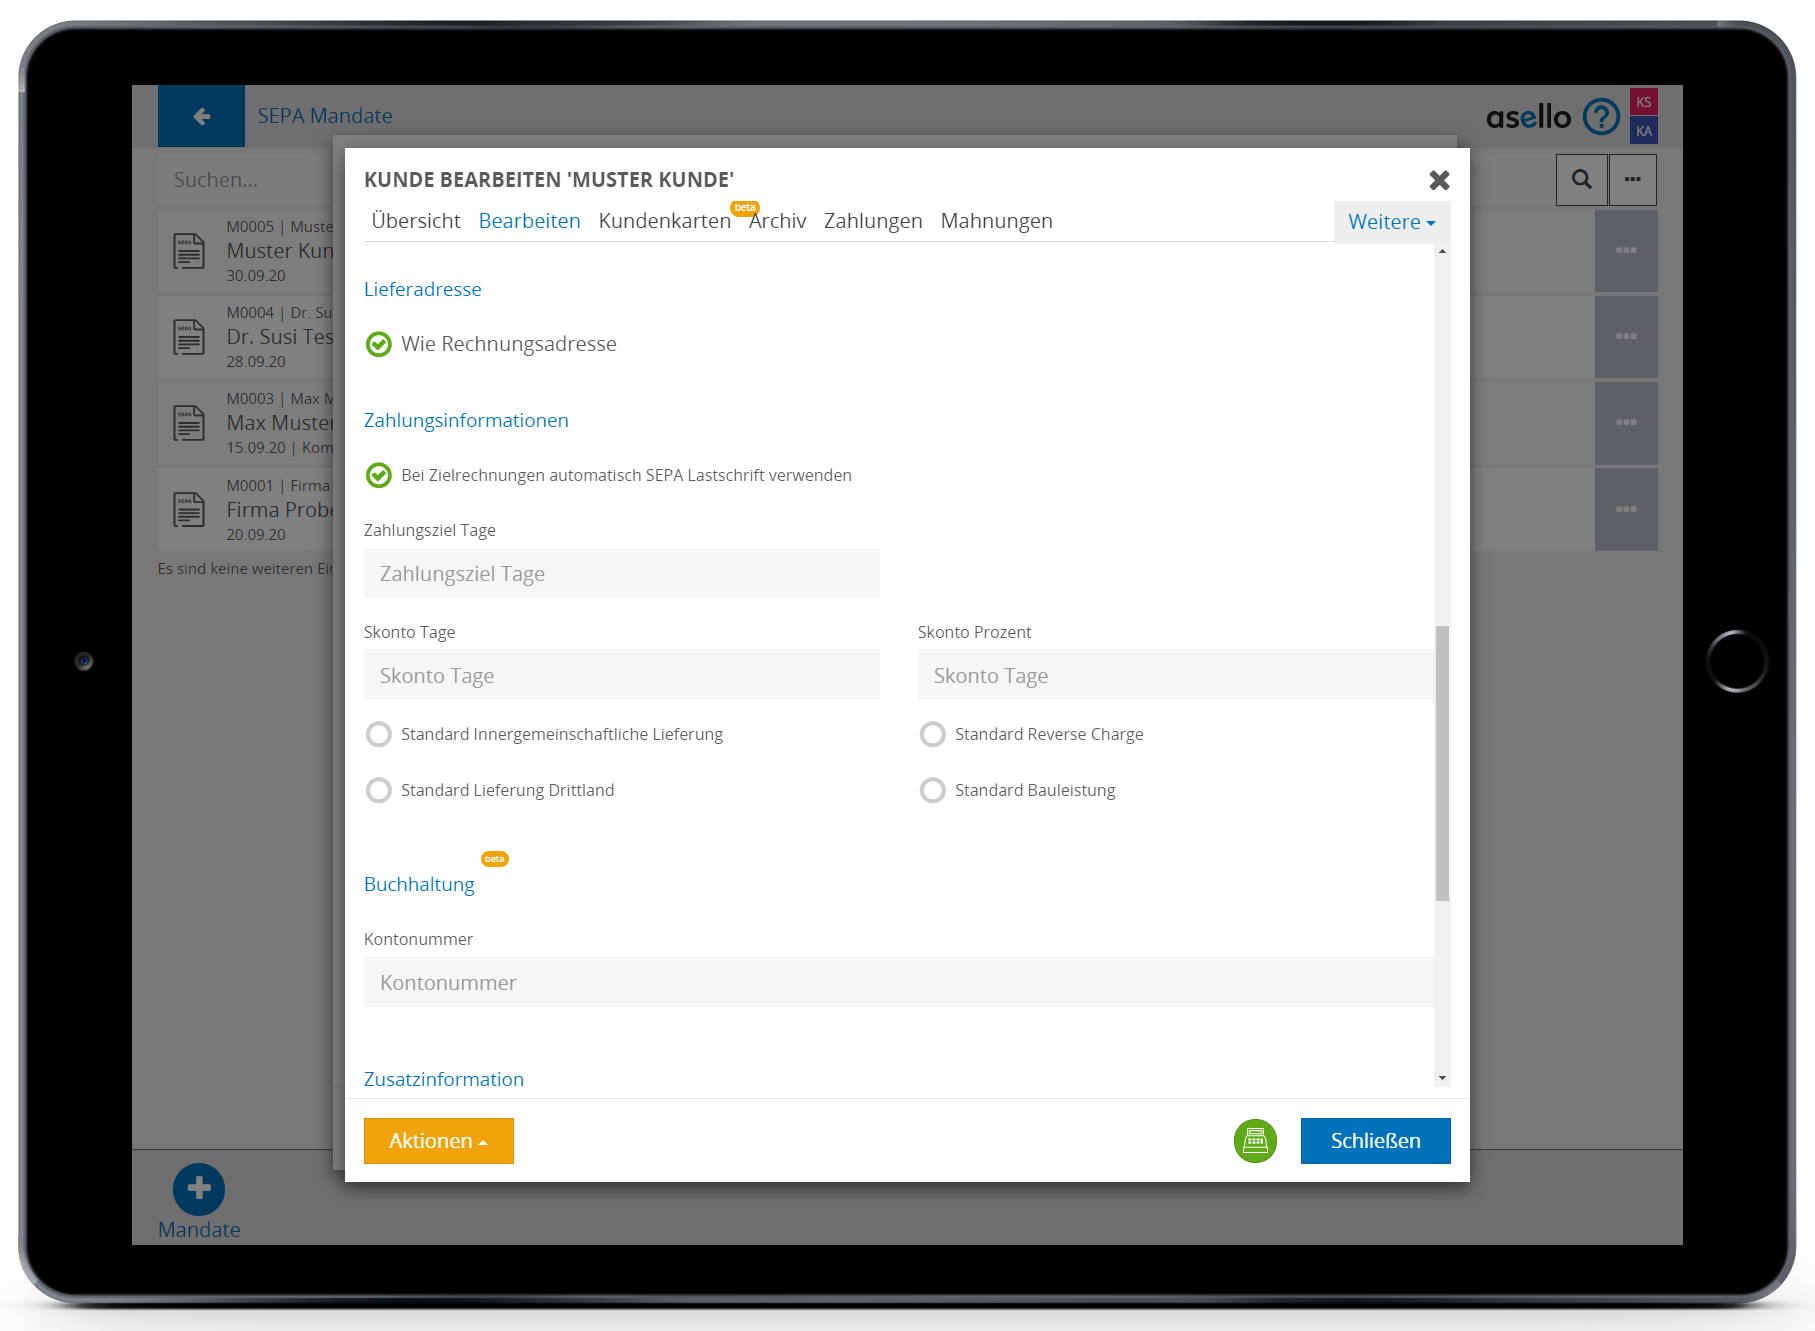This screenshot has height=1331, width=1815.
Task: Open the three-dot menu beside the search button
Action: click(1633, 180)
